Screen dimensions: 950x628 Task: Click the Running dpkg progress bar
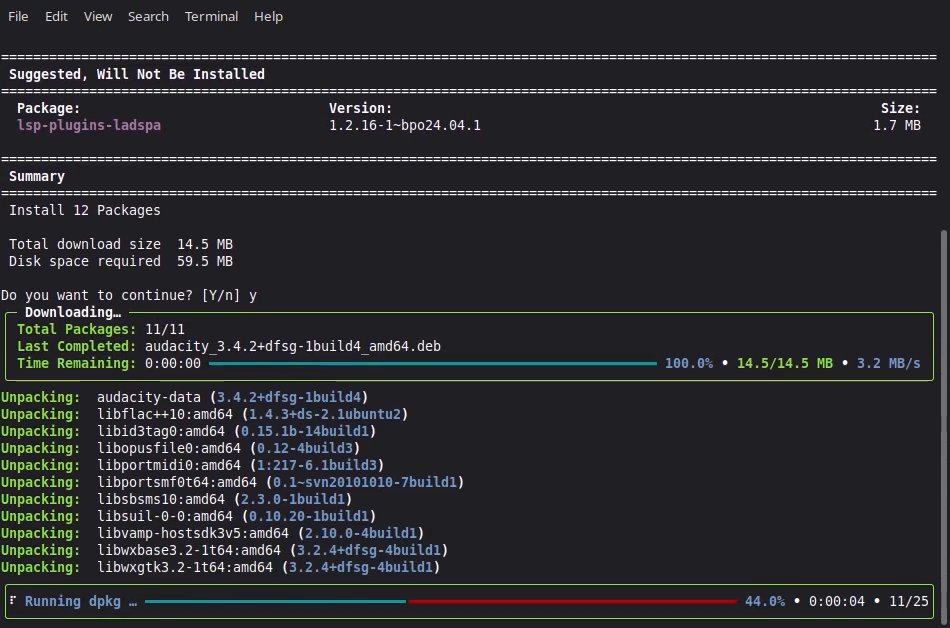pos(440,601)
